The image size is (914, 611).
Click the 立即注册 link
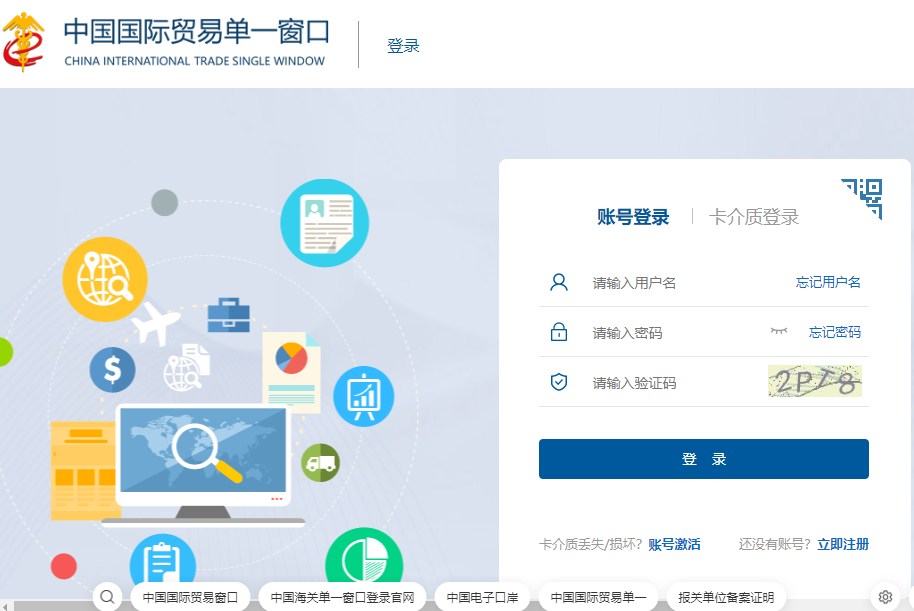click(843, 544)
